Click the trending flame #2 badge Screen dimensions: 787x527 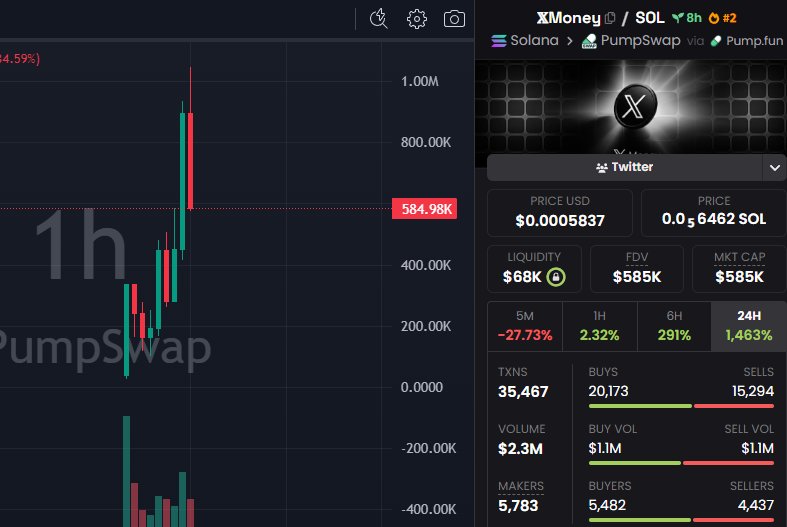coord(721,18)
